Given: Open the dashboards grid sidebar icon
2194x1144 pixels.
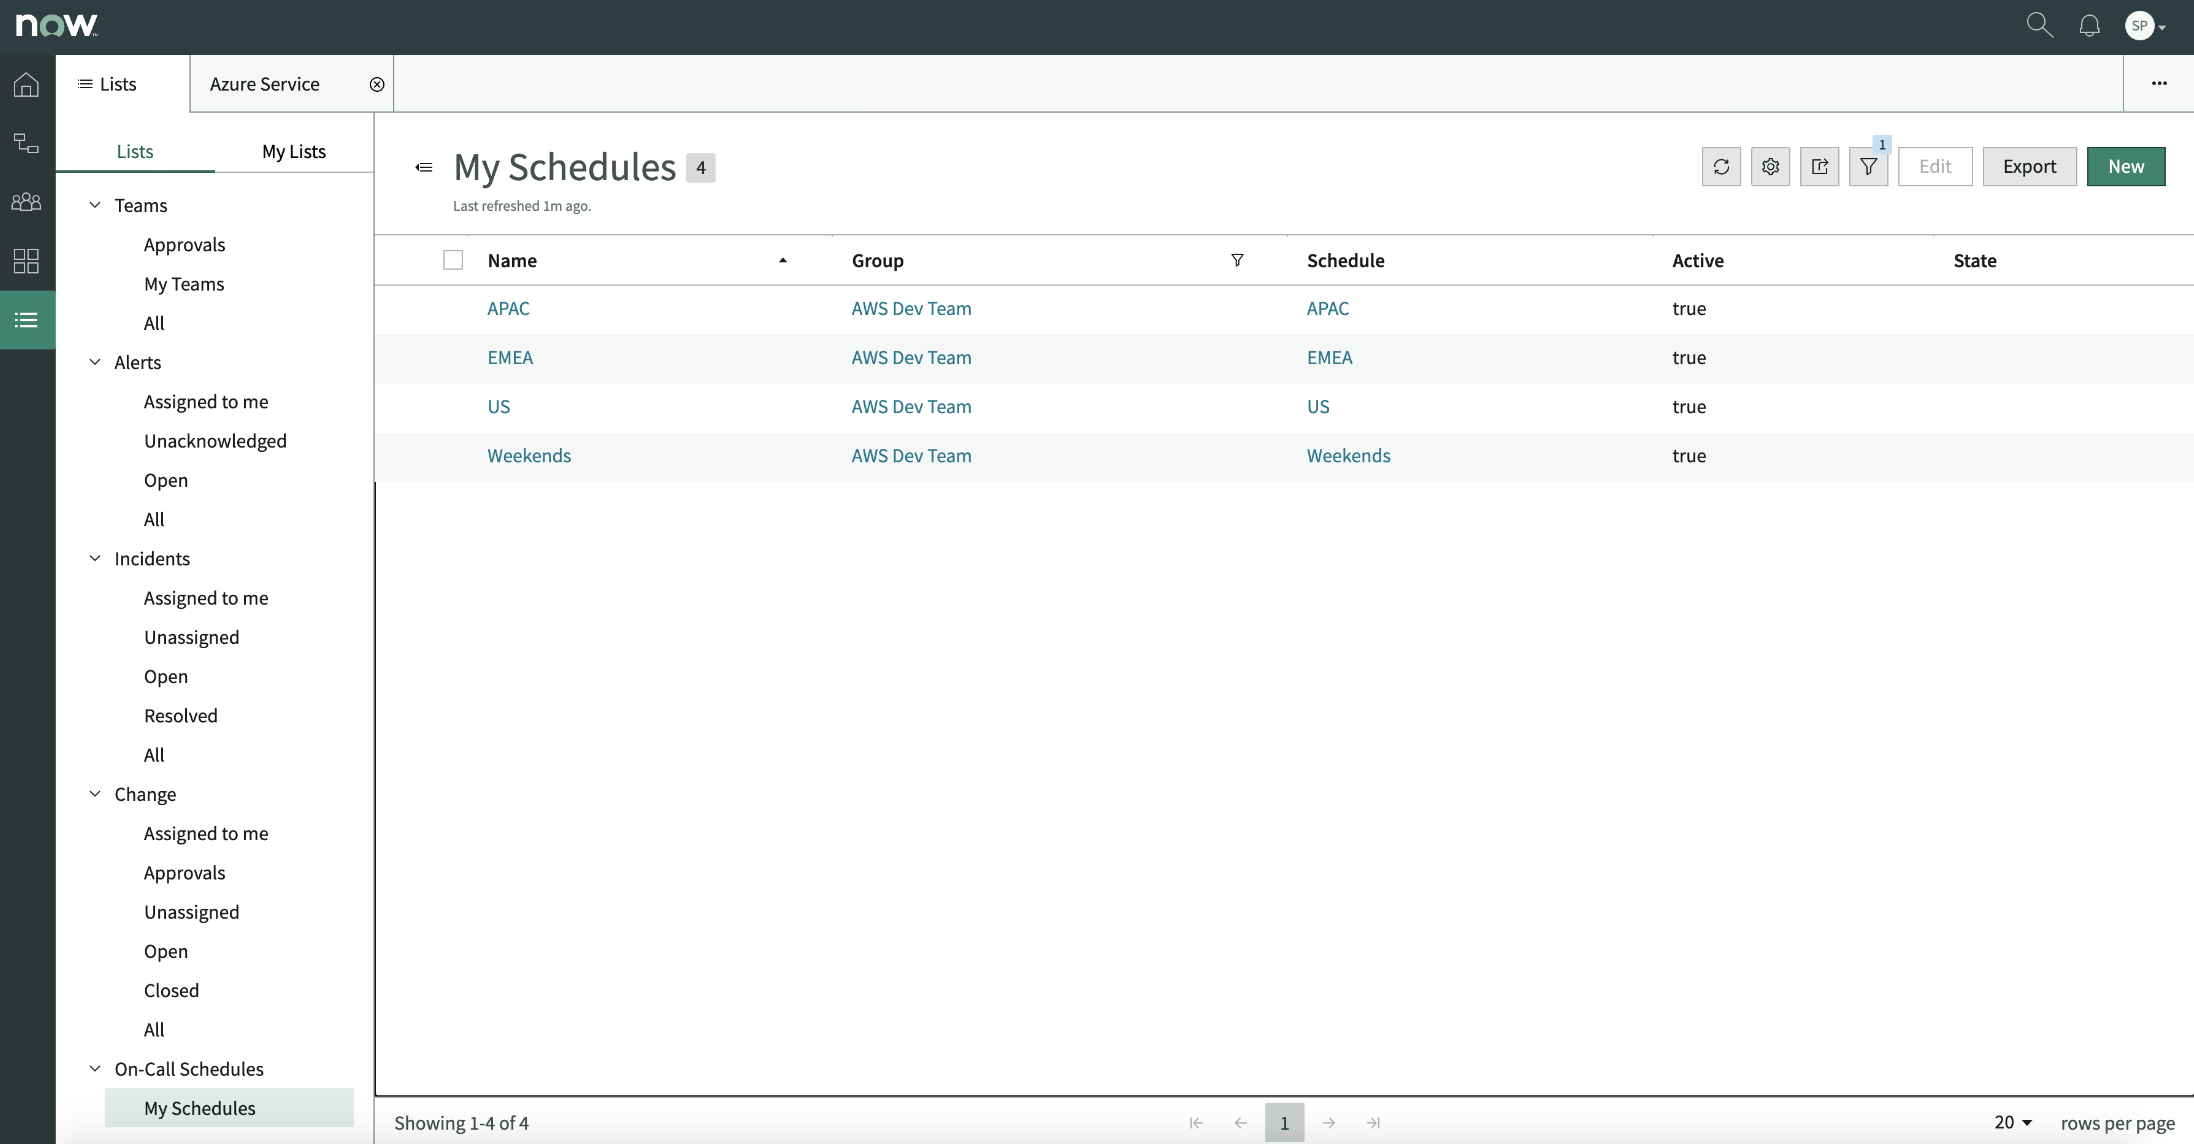Looking at the screenshot, I should [27, 261].
